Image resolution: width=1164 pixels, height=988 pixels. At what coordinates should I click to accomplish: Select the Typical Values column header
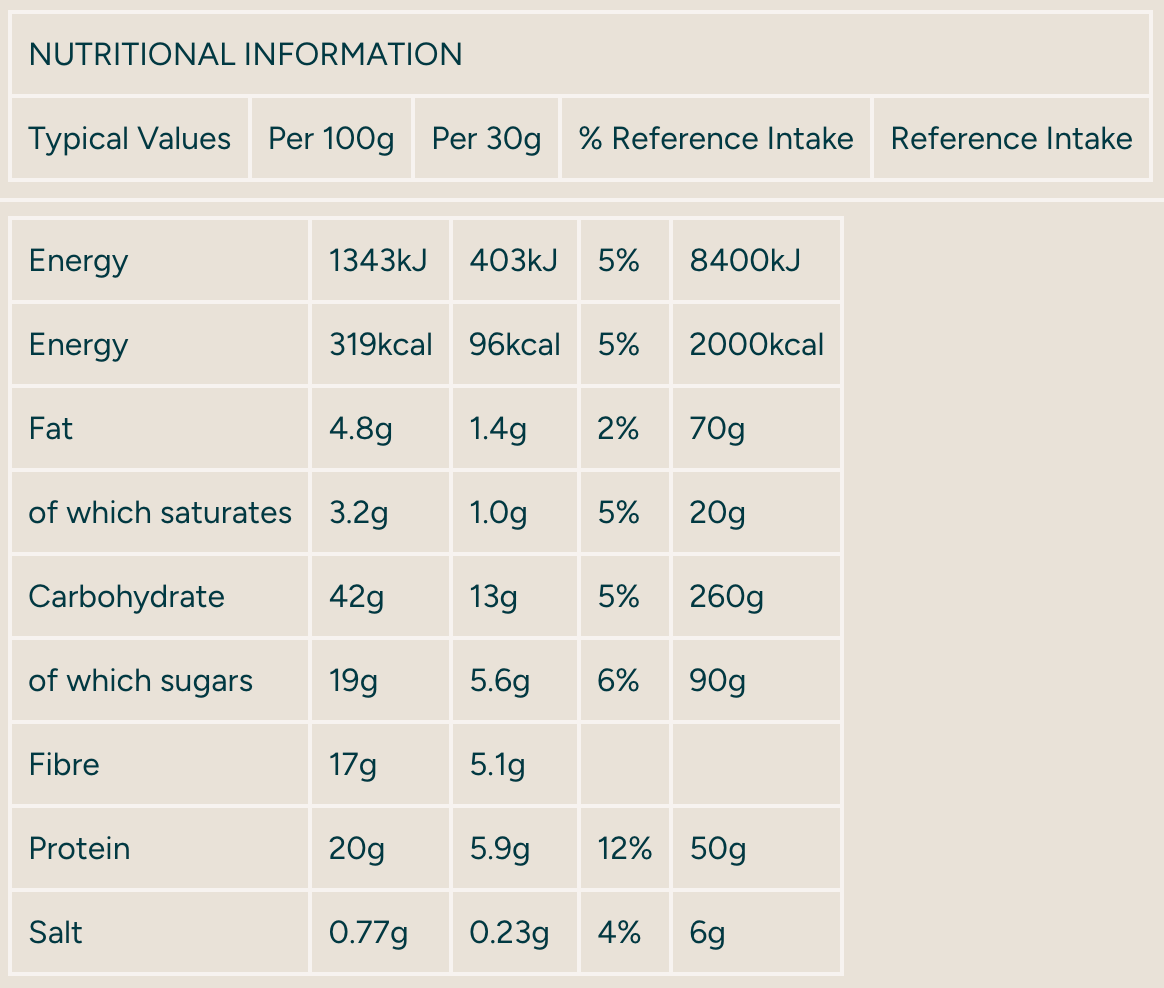click(129, 139)
